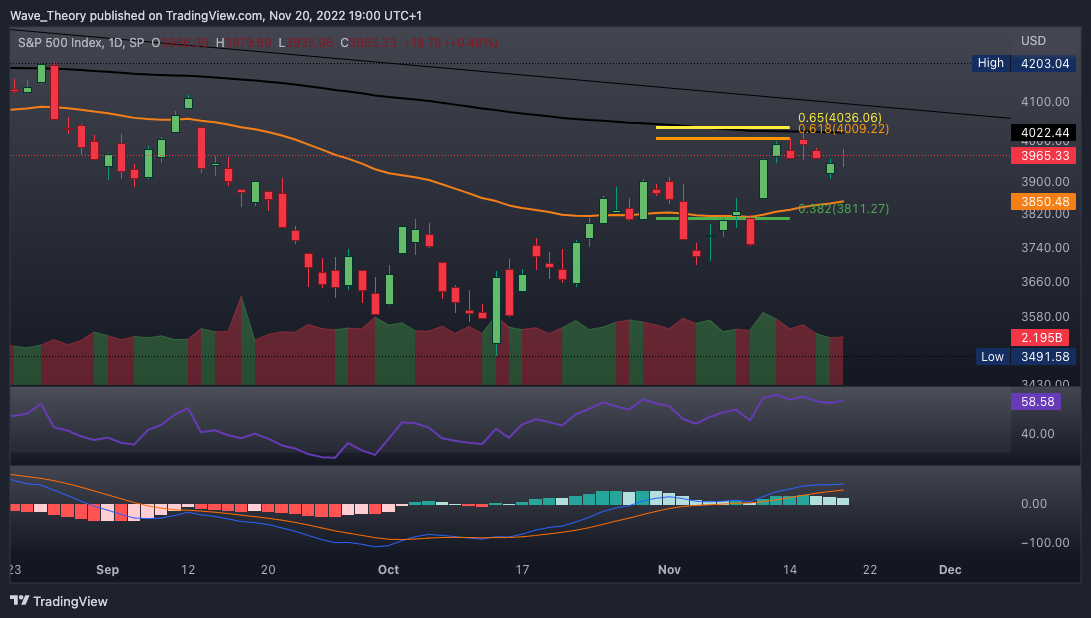Click the orange 3850.48 moving average label
The width and height of the screenshot is (1091, 618).
1044,202
